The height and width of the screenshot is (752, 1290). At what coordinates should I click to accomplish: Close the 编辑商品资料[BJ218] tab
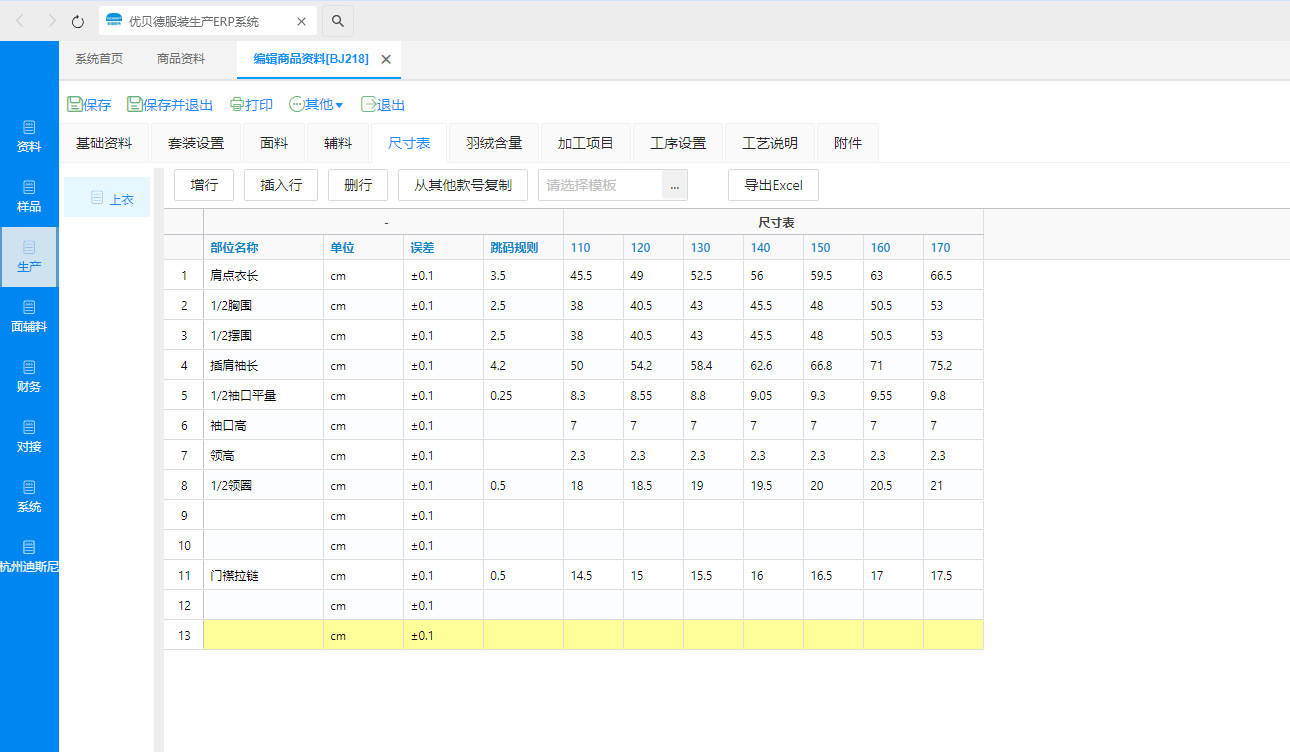(386, 59)
